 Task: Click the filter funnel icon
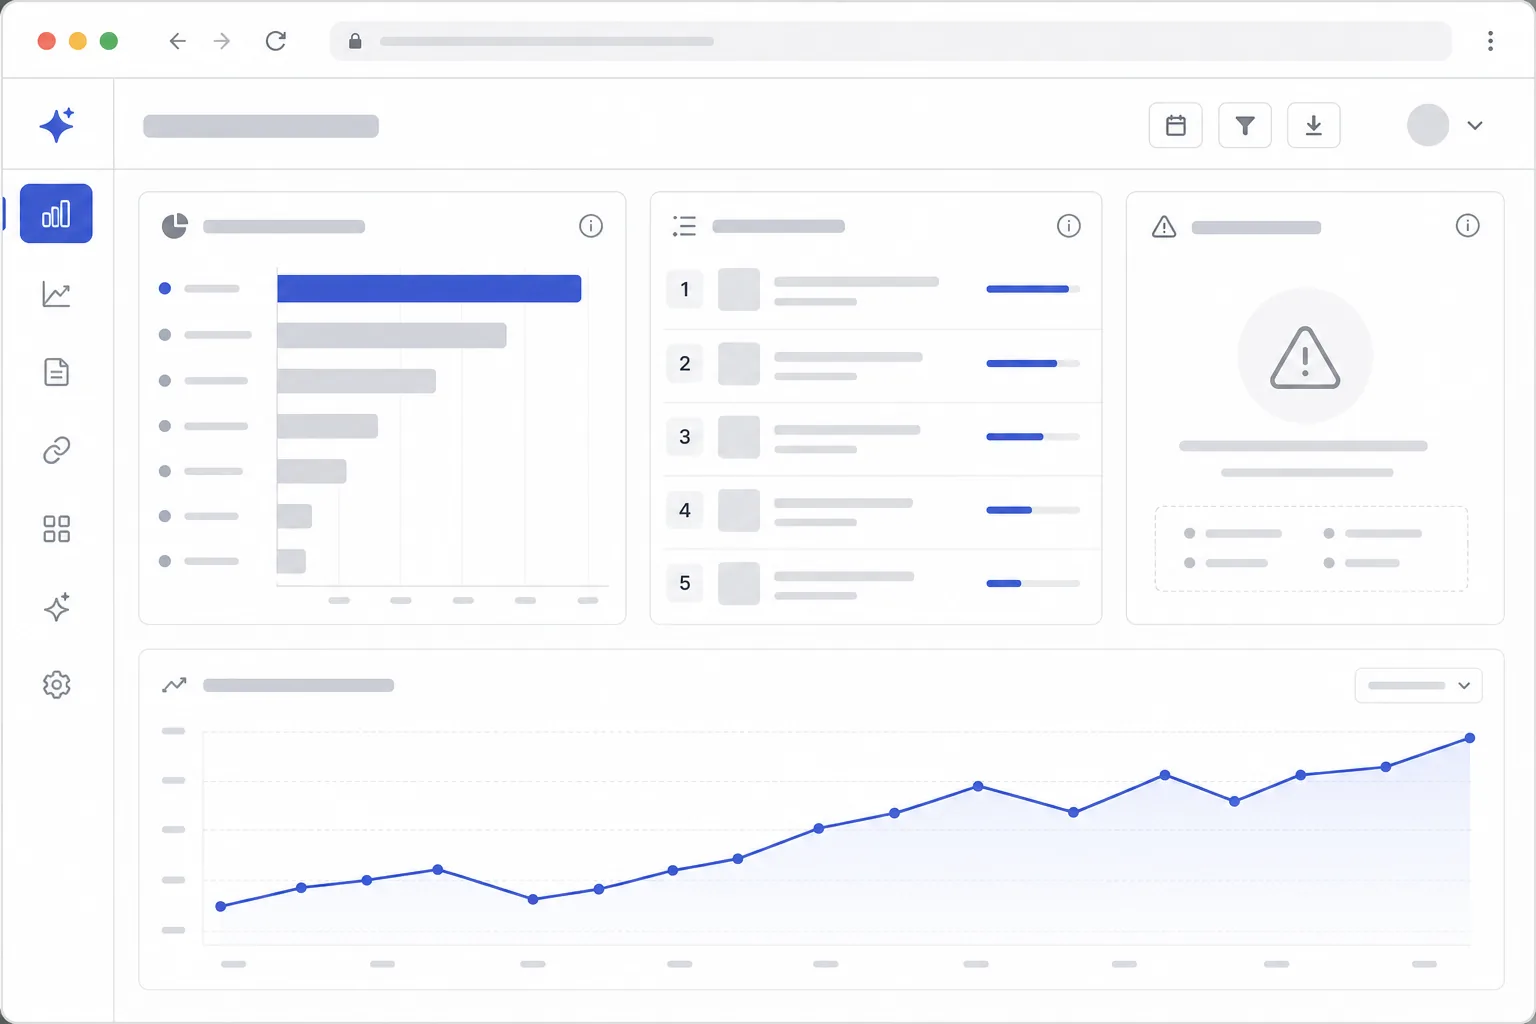1245,126
